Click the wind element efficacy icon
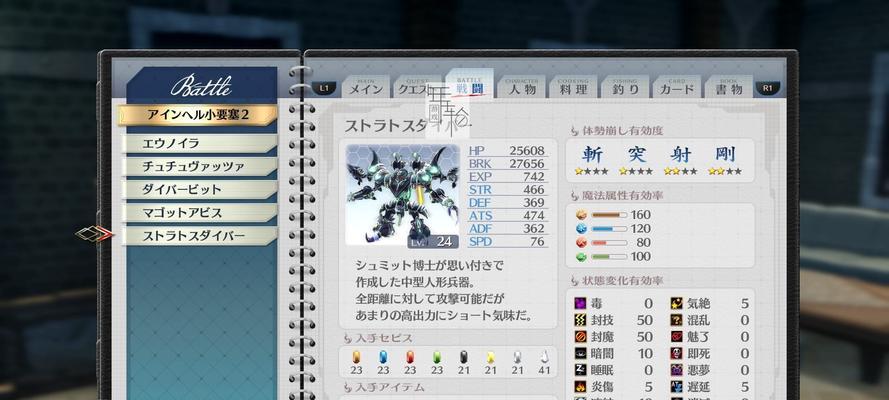Viewport: 889px width, 400px height. (581, 257)
